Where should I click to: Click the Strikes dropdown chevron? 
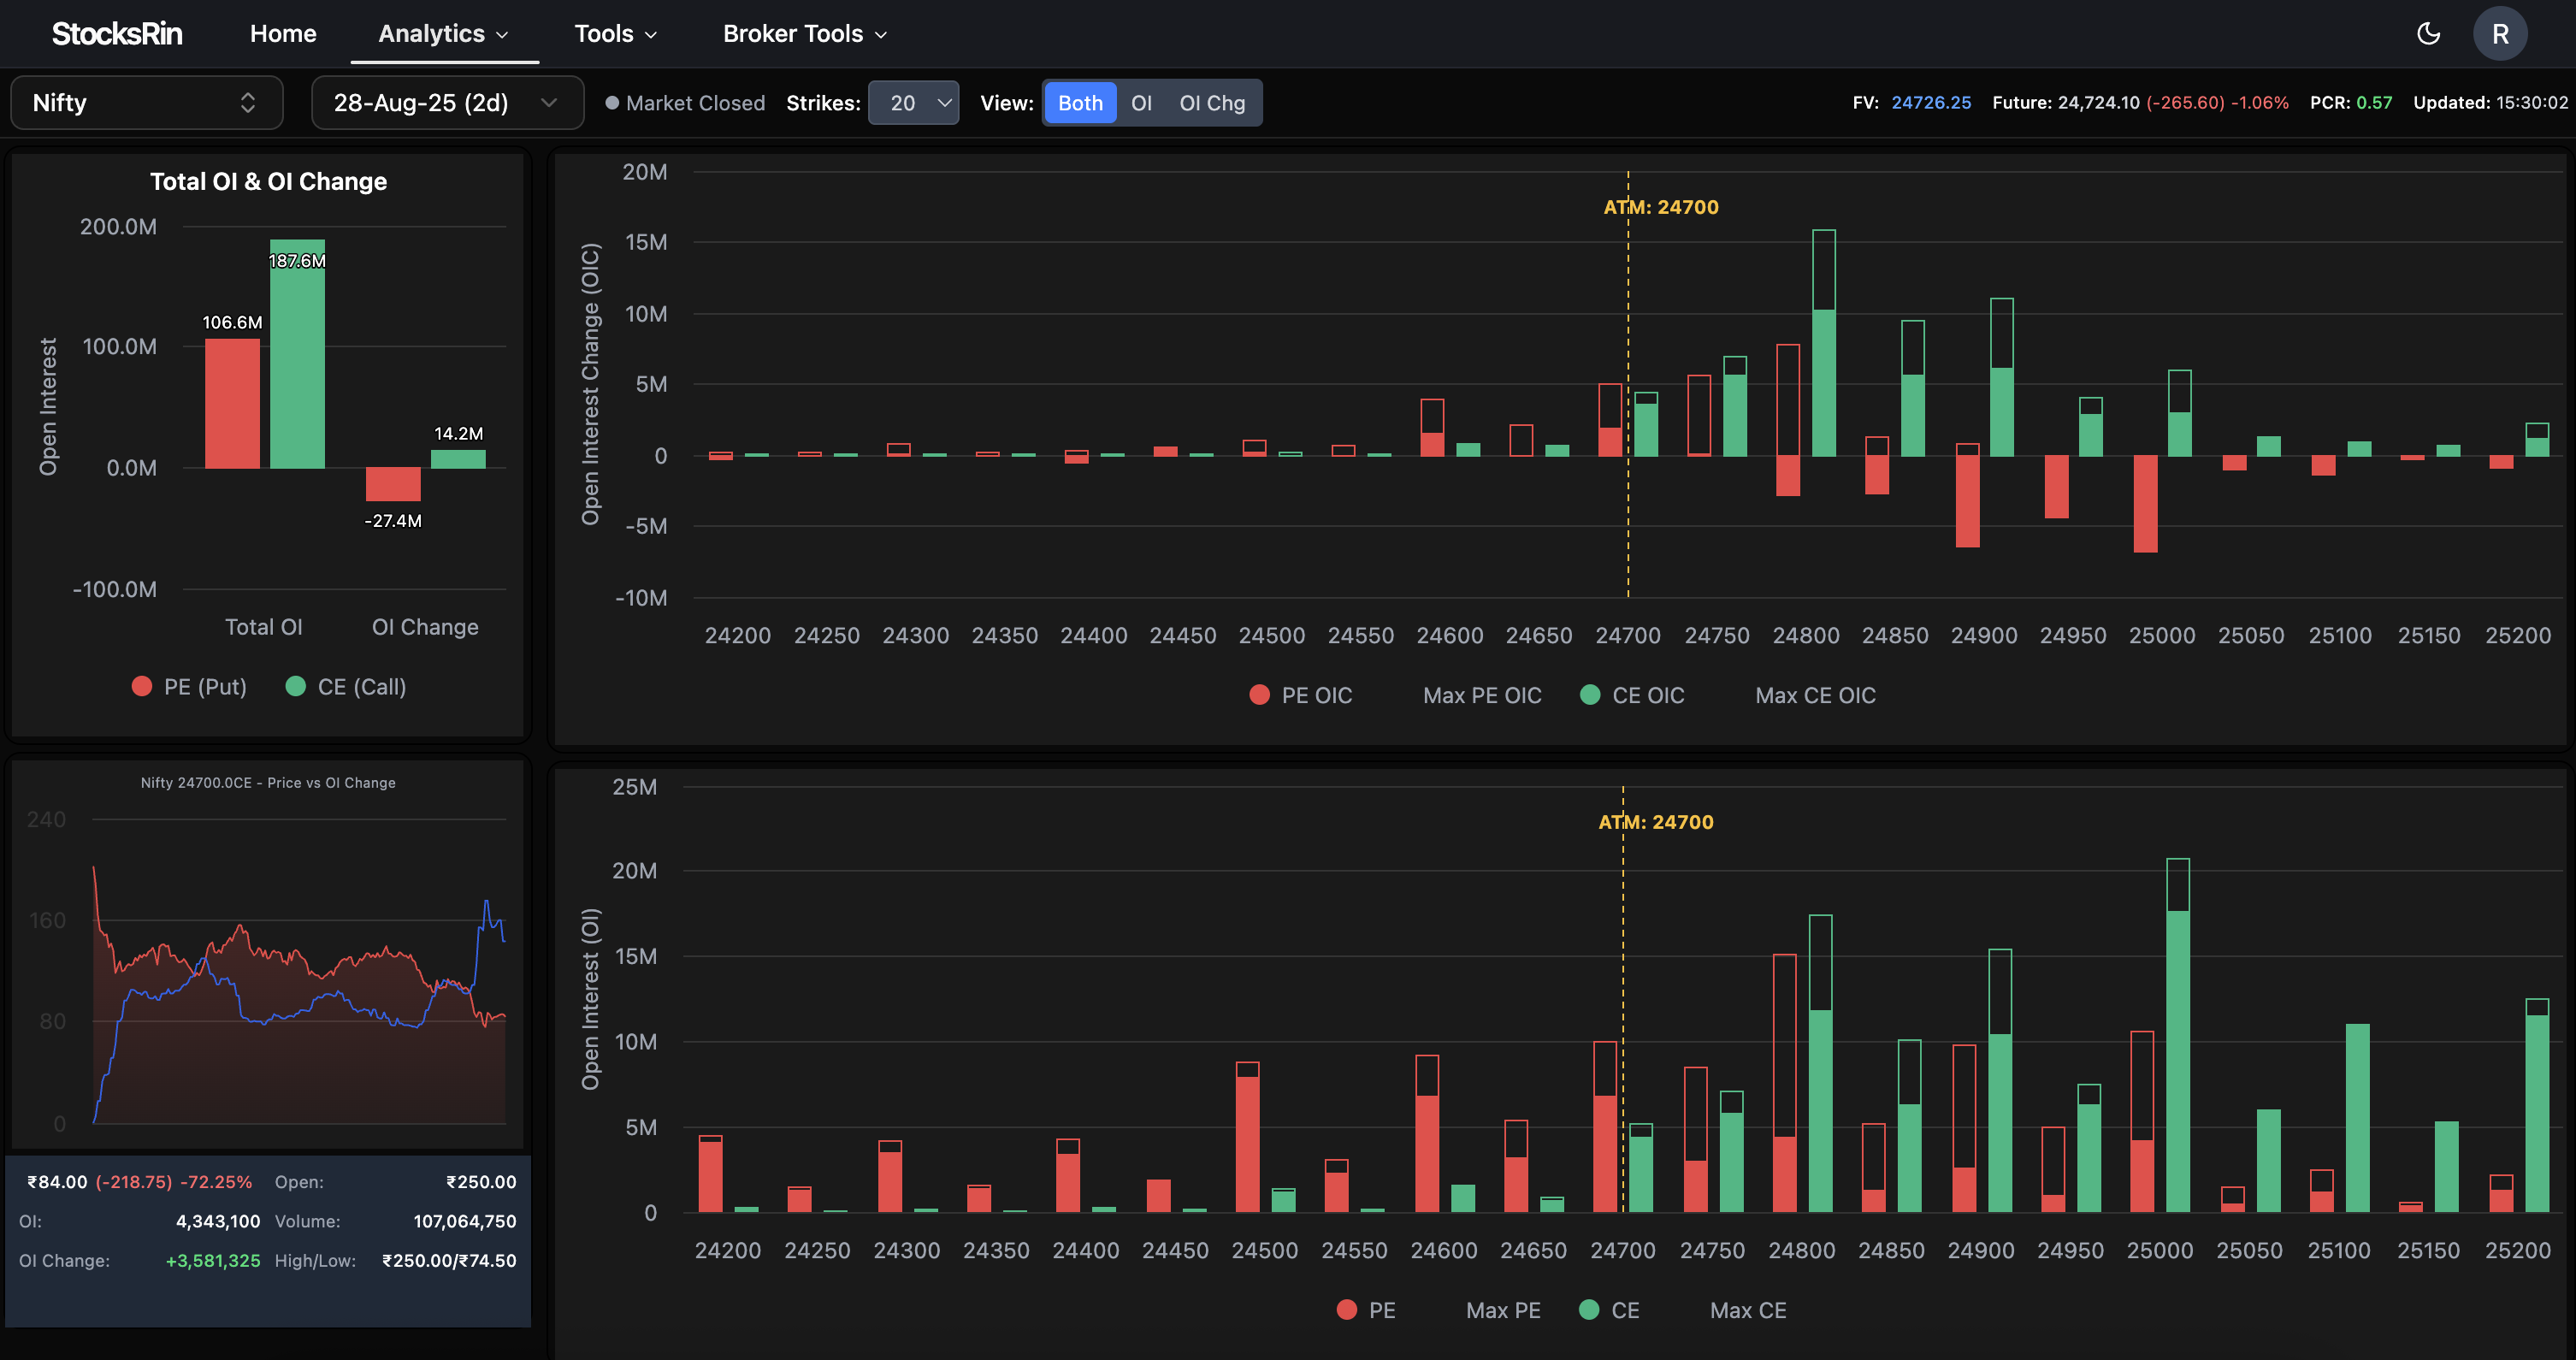(943, 103)
